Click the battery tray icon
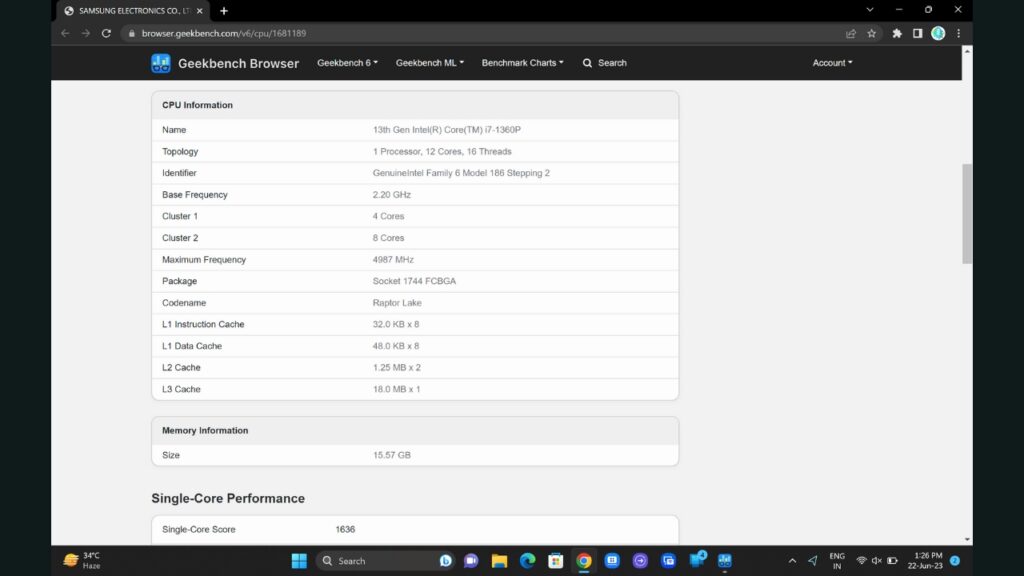 (x=892, y=560)
